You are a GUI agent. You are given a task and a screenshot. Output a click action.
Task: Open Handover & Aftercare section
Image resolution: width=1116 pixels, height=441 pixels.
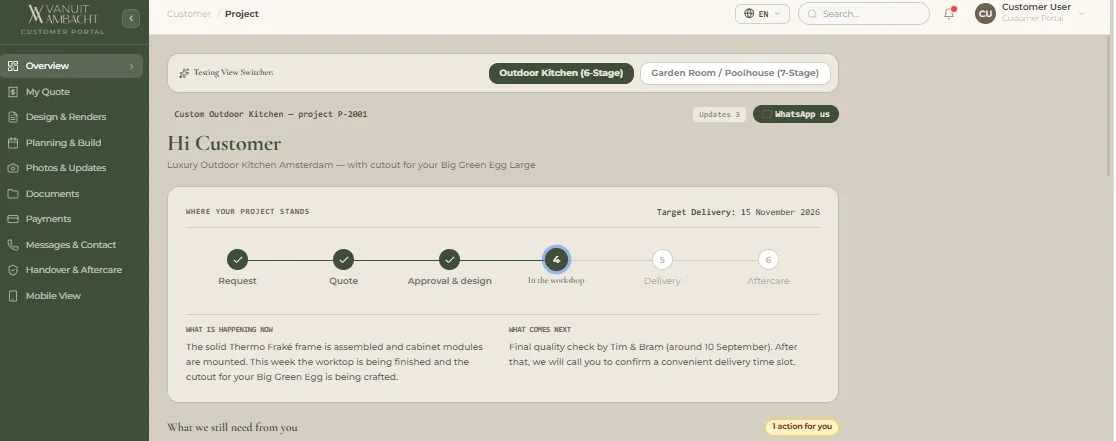[x=71, y=270]
